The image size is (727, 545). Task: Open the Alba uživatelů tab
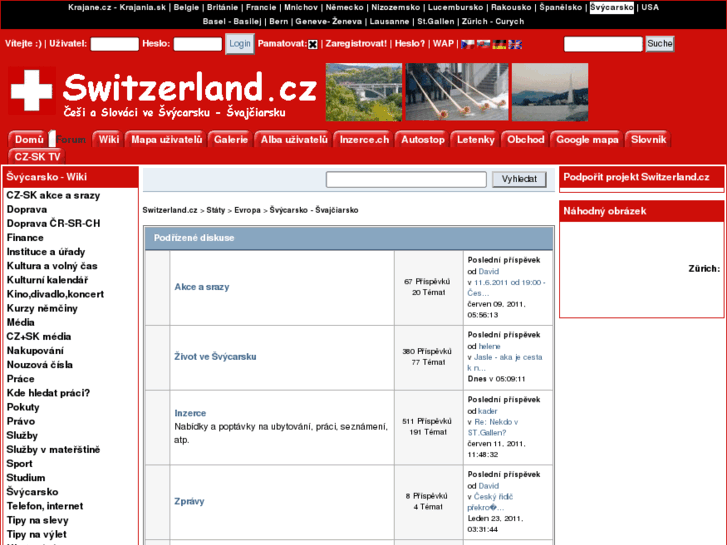[293, 140]
